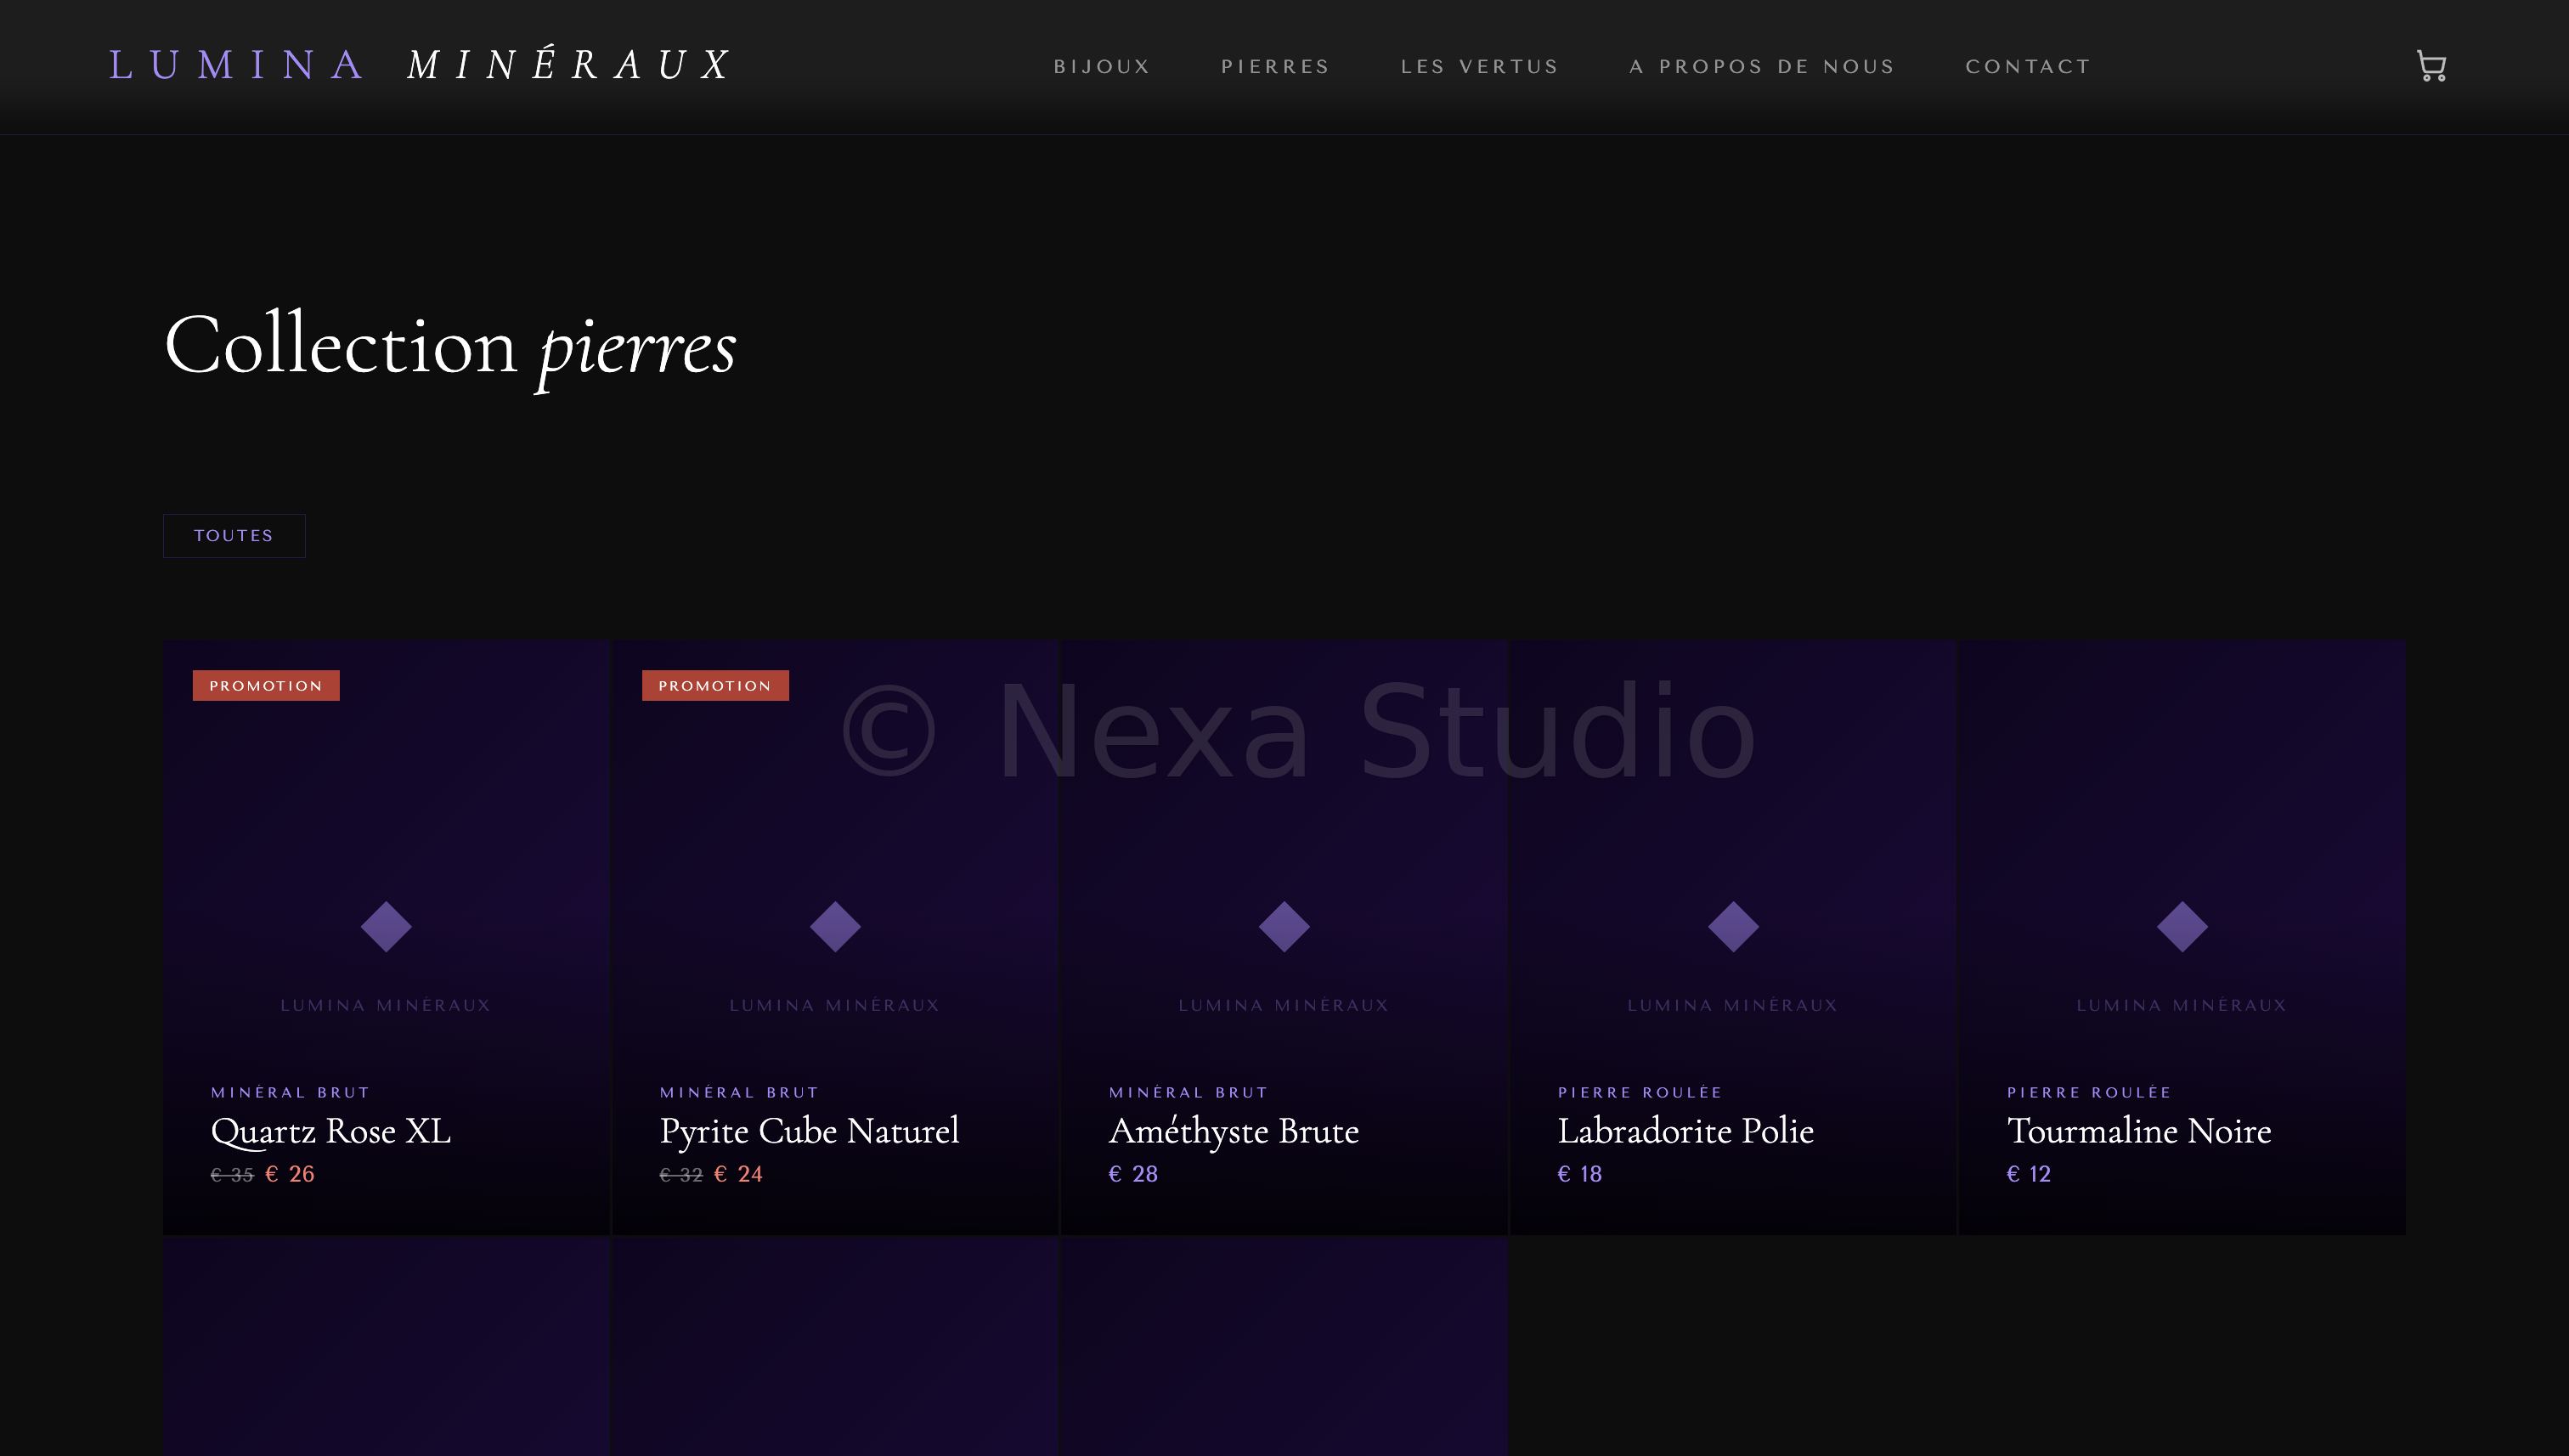Select the Toutes filter button
The image size is (2569, 1456).
click(234, 536)
